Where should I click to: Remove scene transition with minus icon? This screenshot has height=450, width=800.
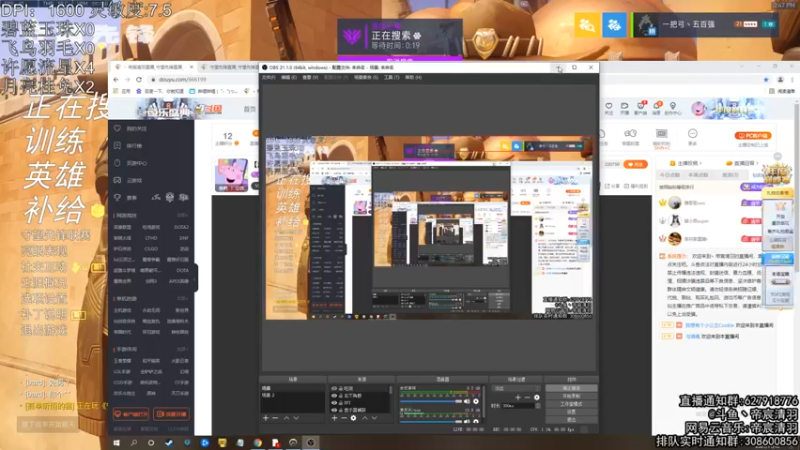(x=528, y=397)
